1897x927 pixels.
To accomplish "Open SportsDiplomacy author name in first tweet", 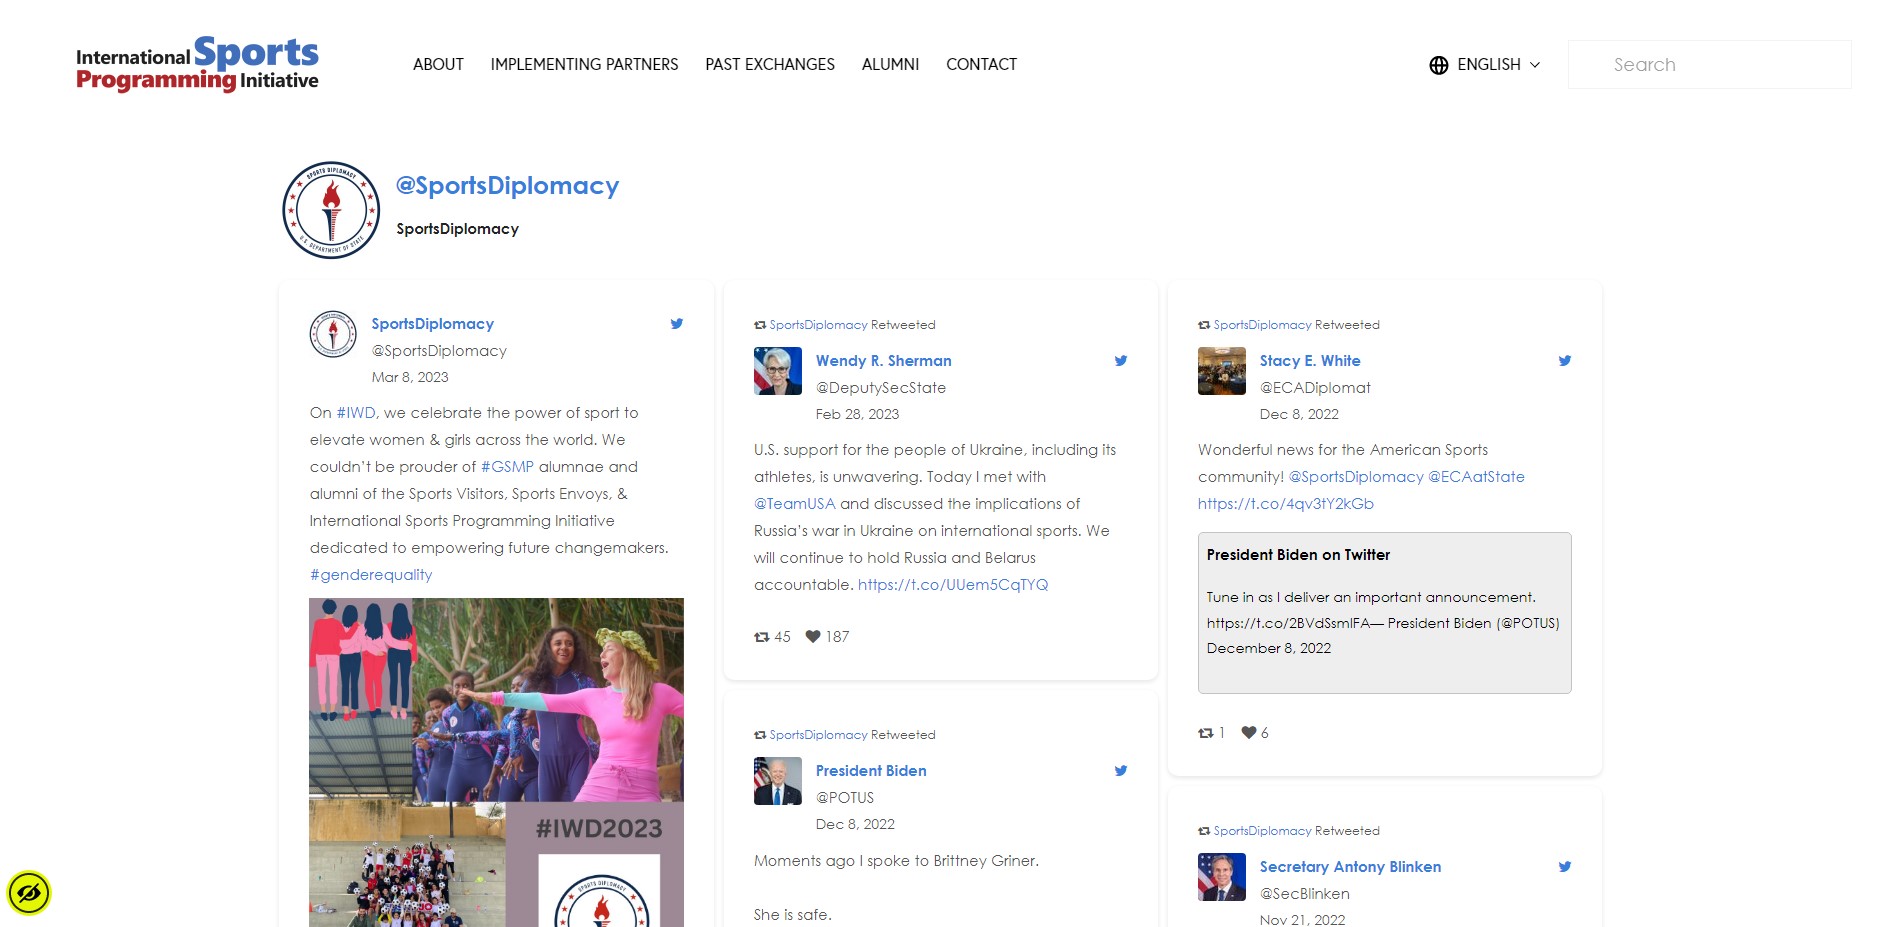I will [x=432, y=324].
